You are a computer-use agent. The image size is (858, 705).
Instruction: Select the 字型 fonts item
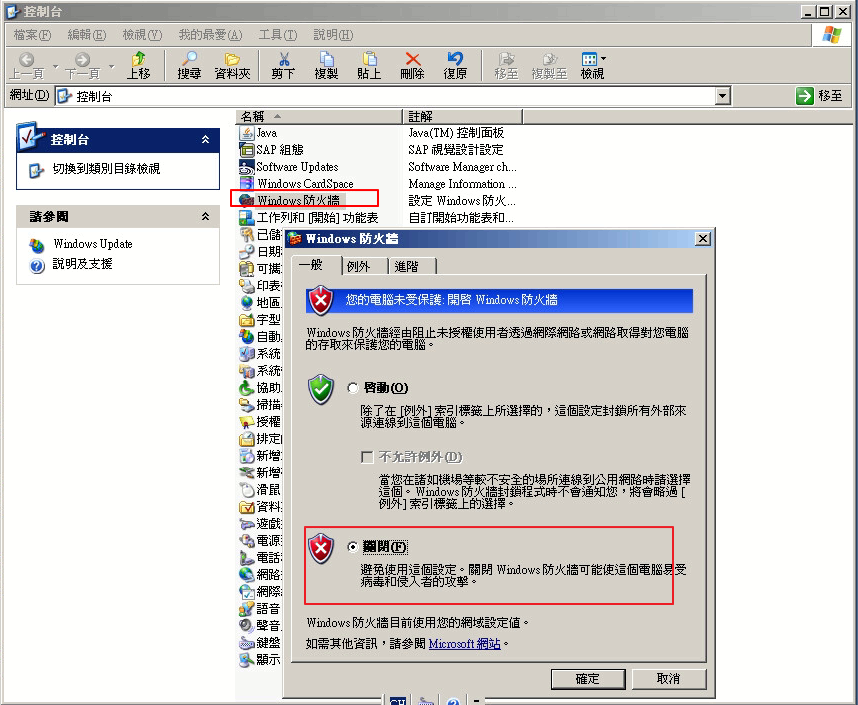[260, 320]
